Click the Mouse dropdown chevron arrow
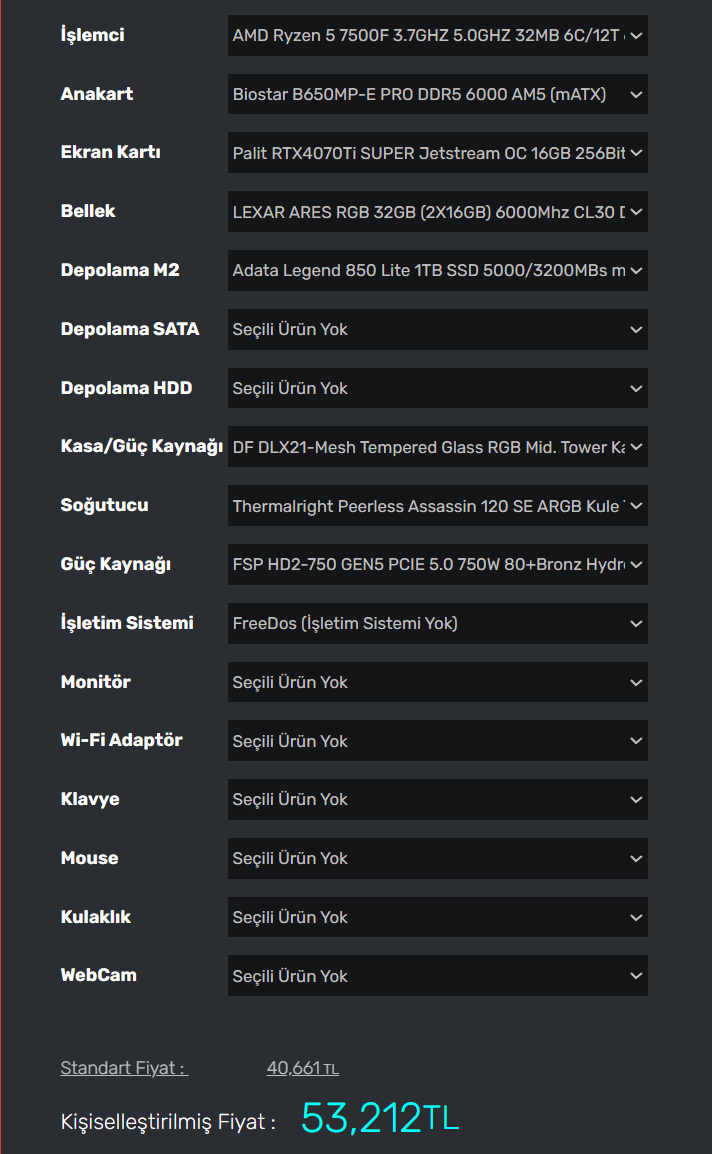The width and height of the screenshot is (712, 1154). pos(637,859)
